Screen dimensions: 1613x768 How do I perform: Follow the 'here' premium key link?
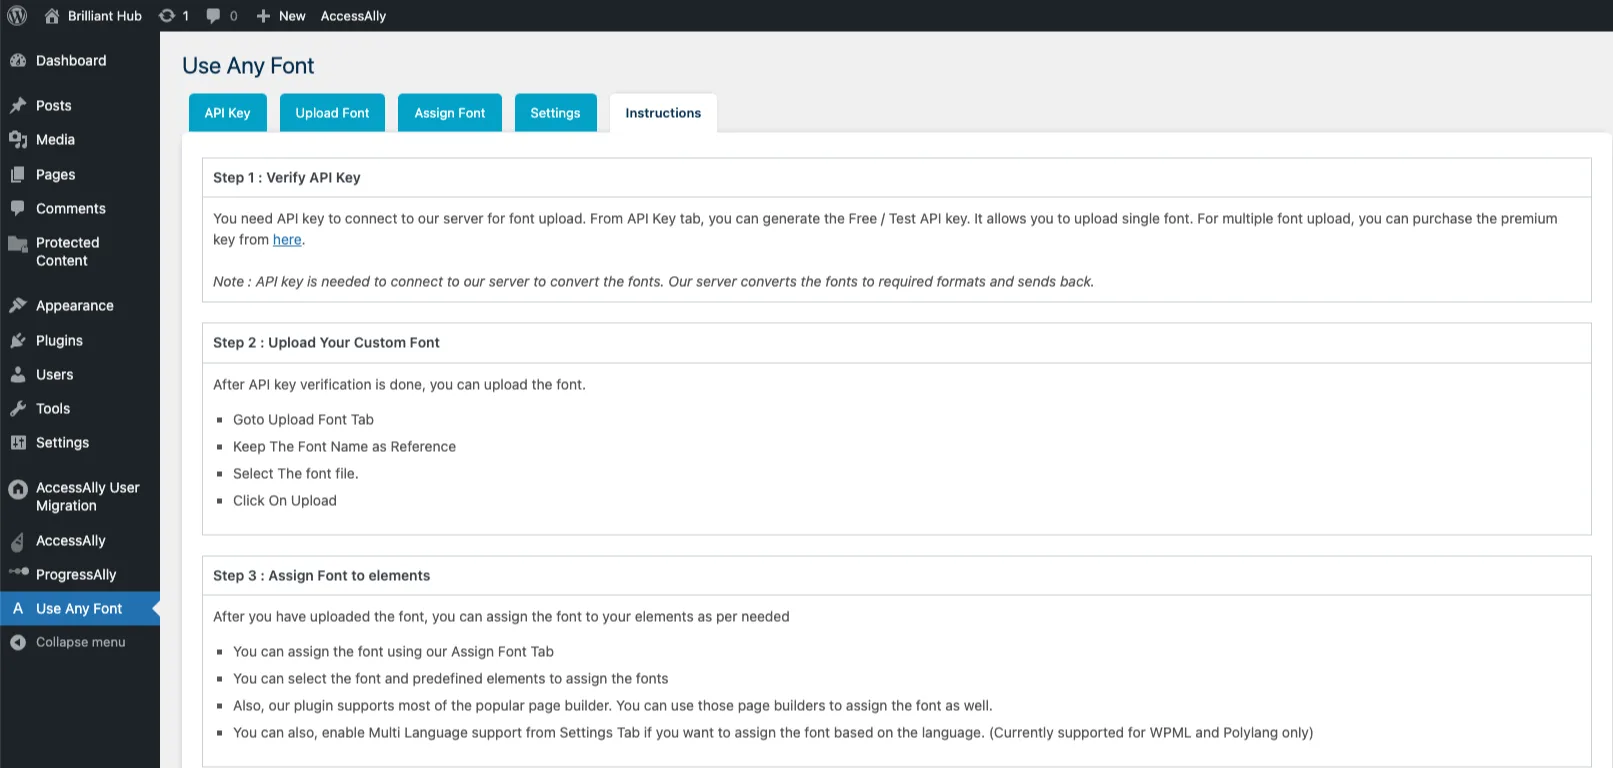[x=287, y=240]
